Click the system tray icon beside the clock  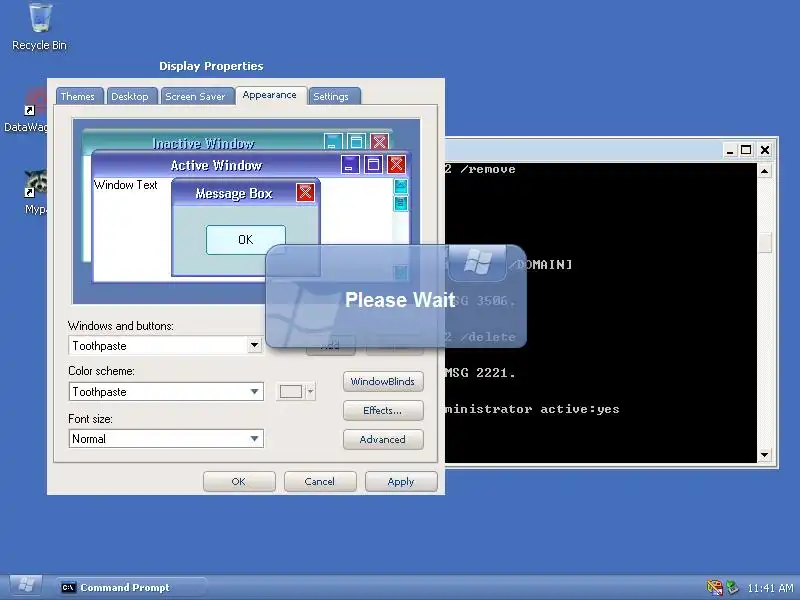[733, 588]
